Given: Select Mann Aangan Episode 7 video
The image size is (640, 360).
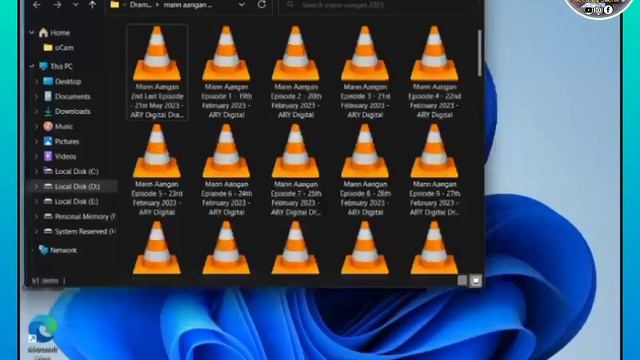Looking at the screenshot, I should pos(296,170).
